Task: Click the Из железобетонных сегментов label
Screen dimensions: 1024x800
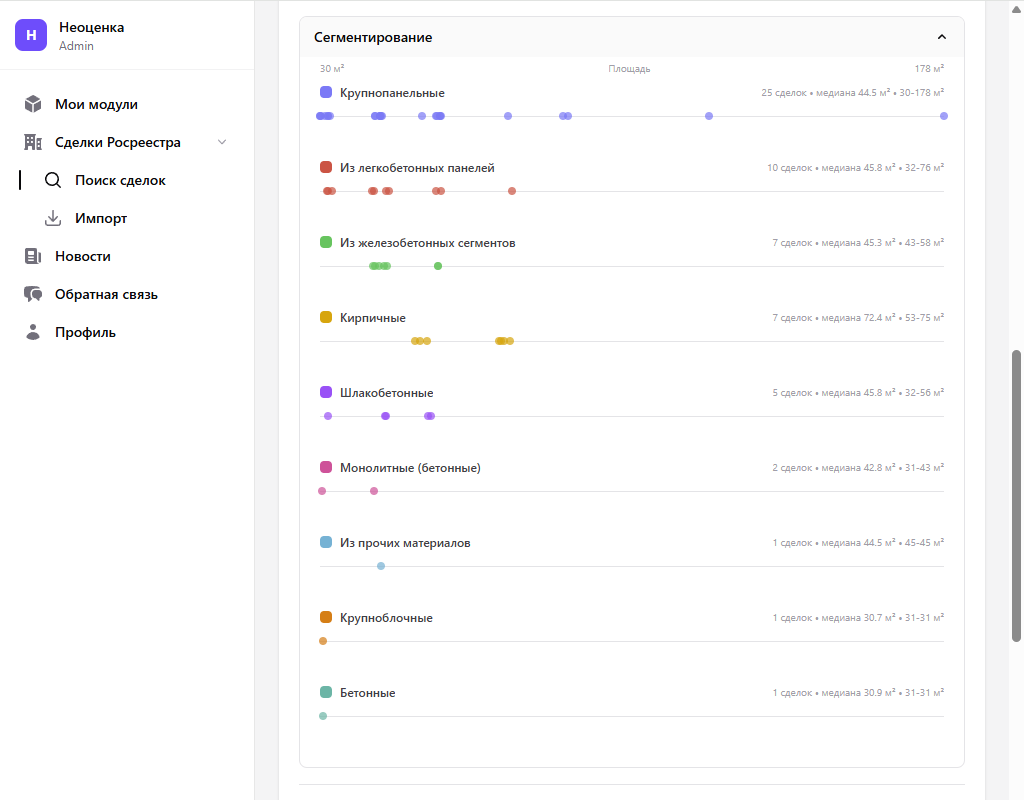Action: coord(427,243)
